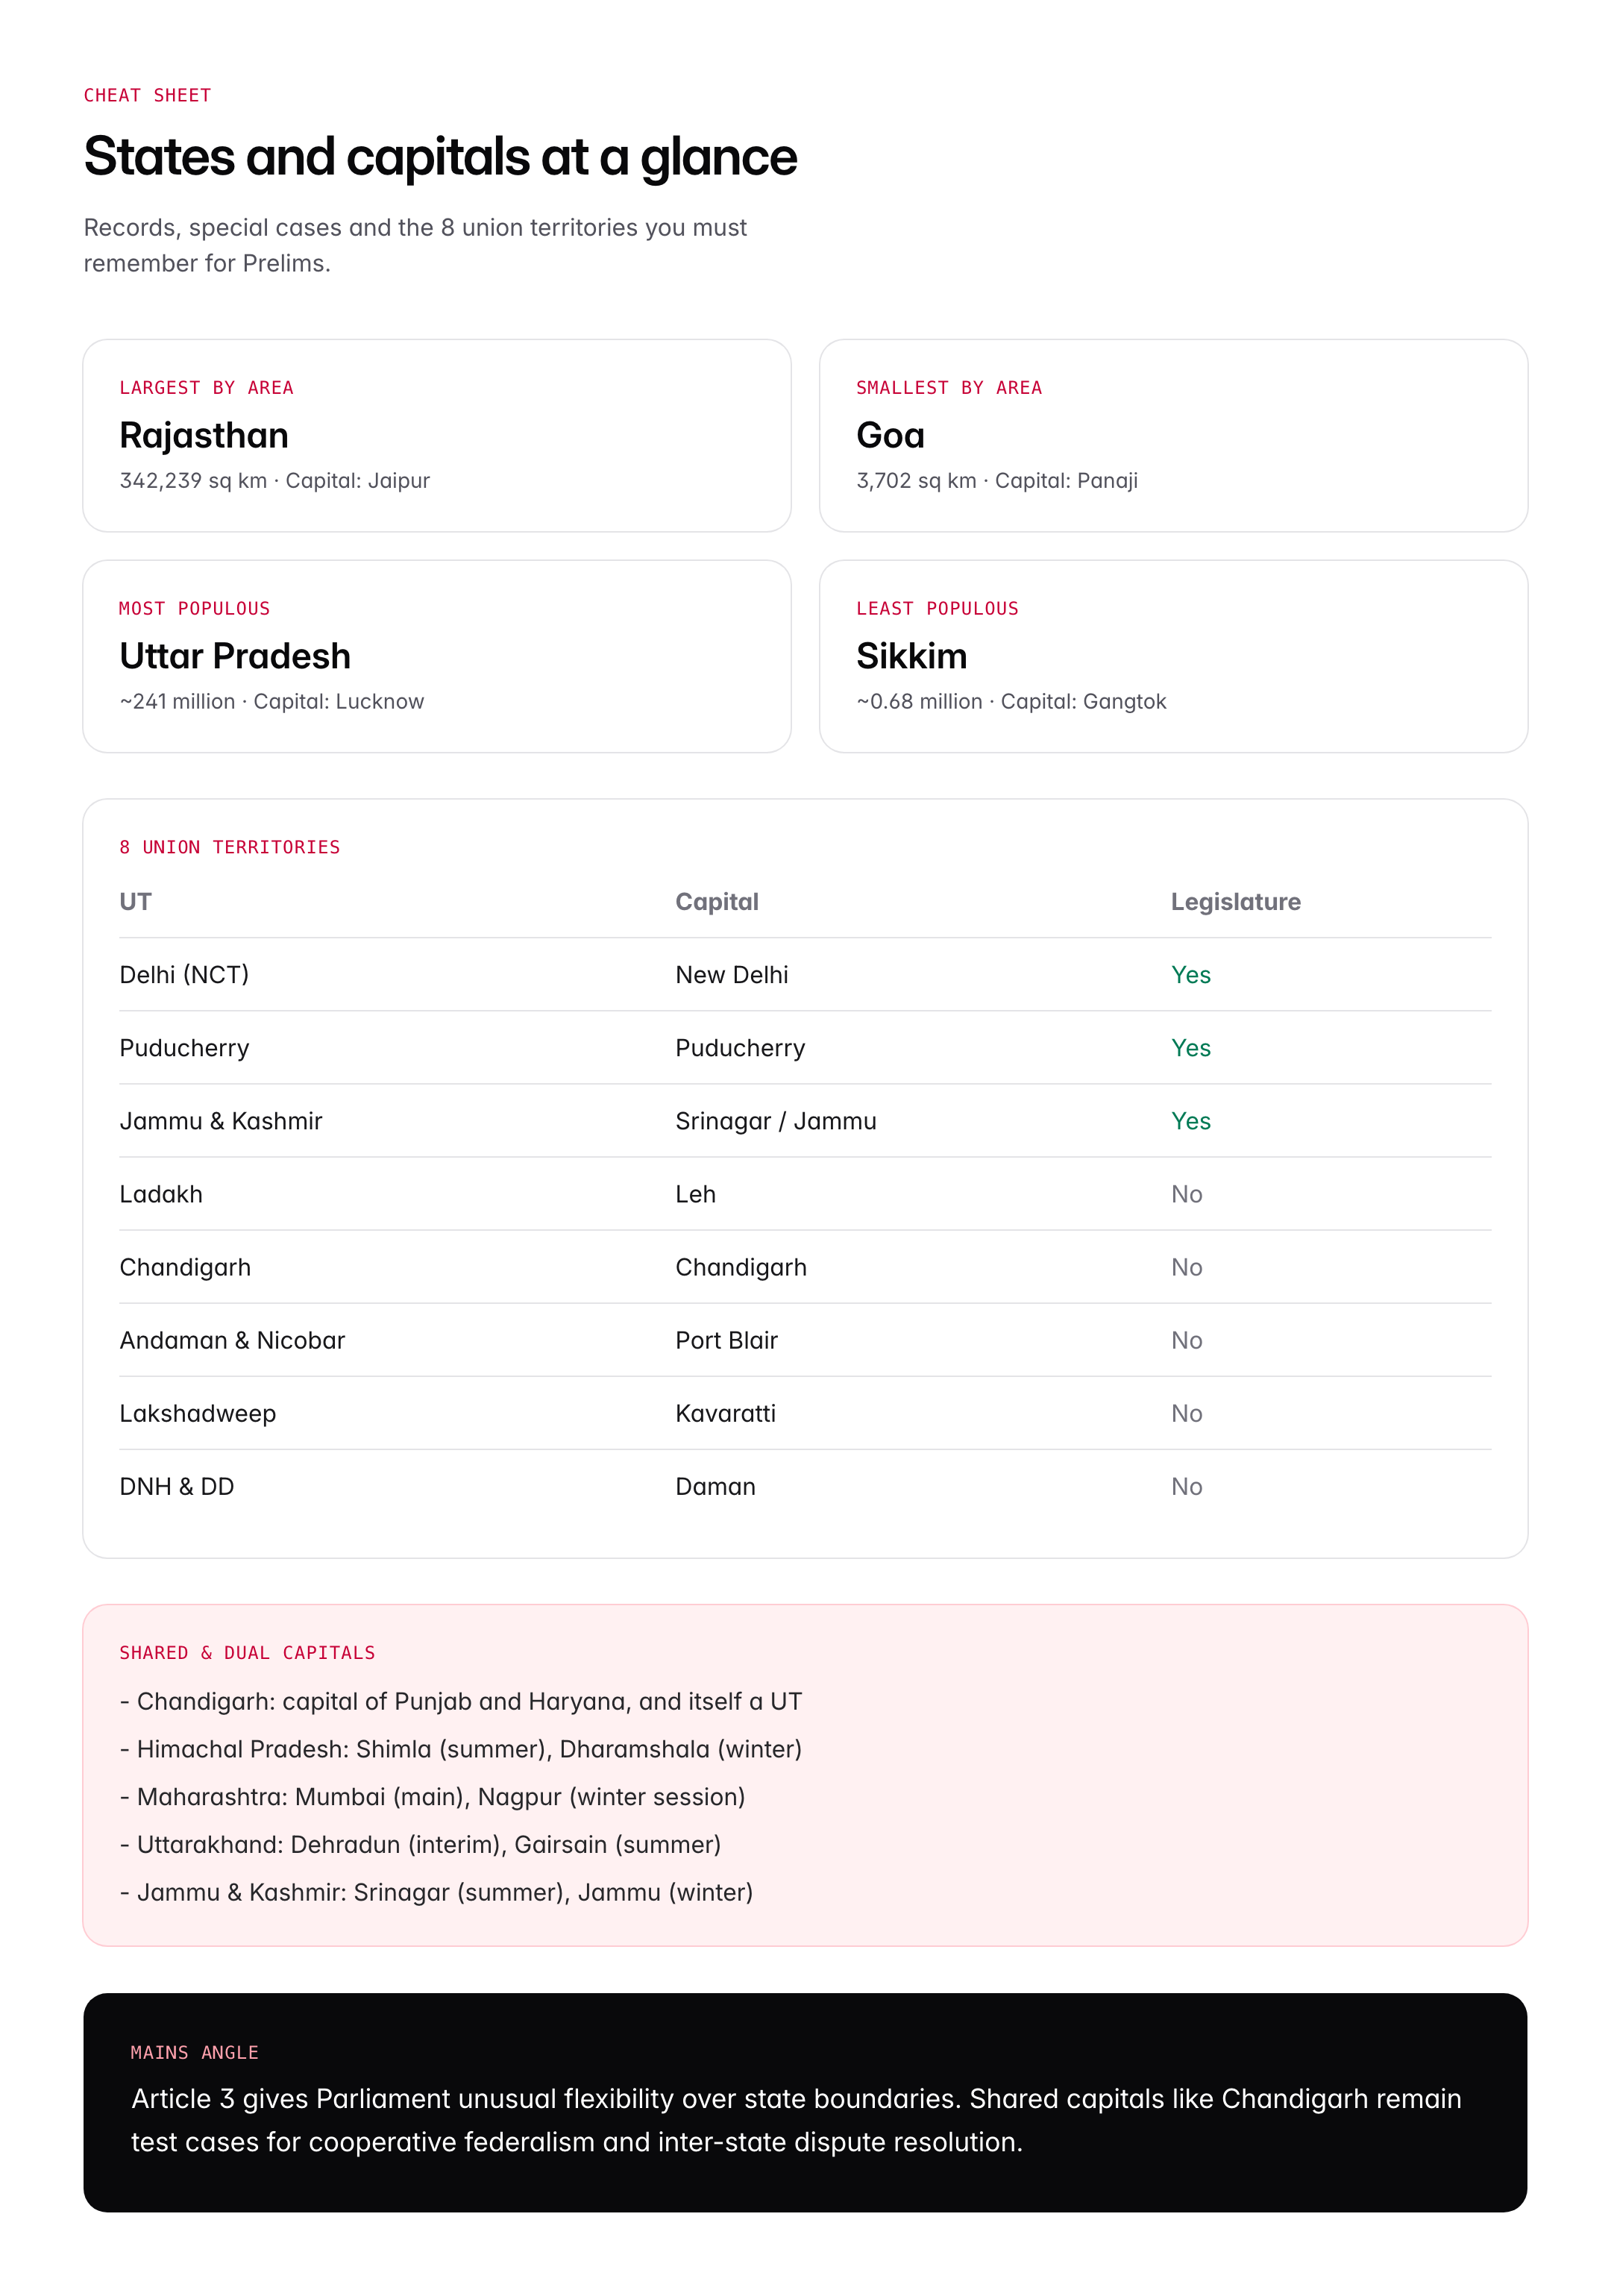The height and width of the screenshot is (2296, 1611).
Task: Click Puducherry's green Yes legislature value
Action: 1190,1048
